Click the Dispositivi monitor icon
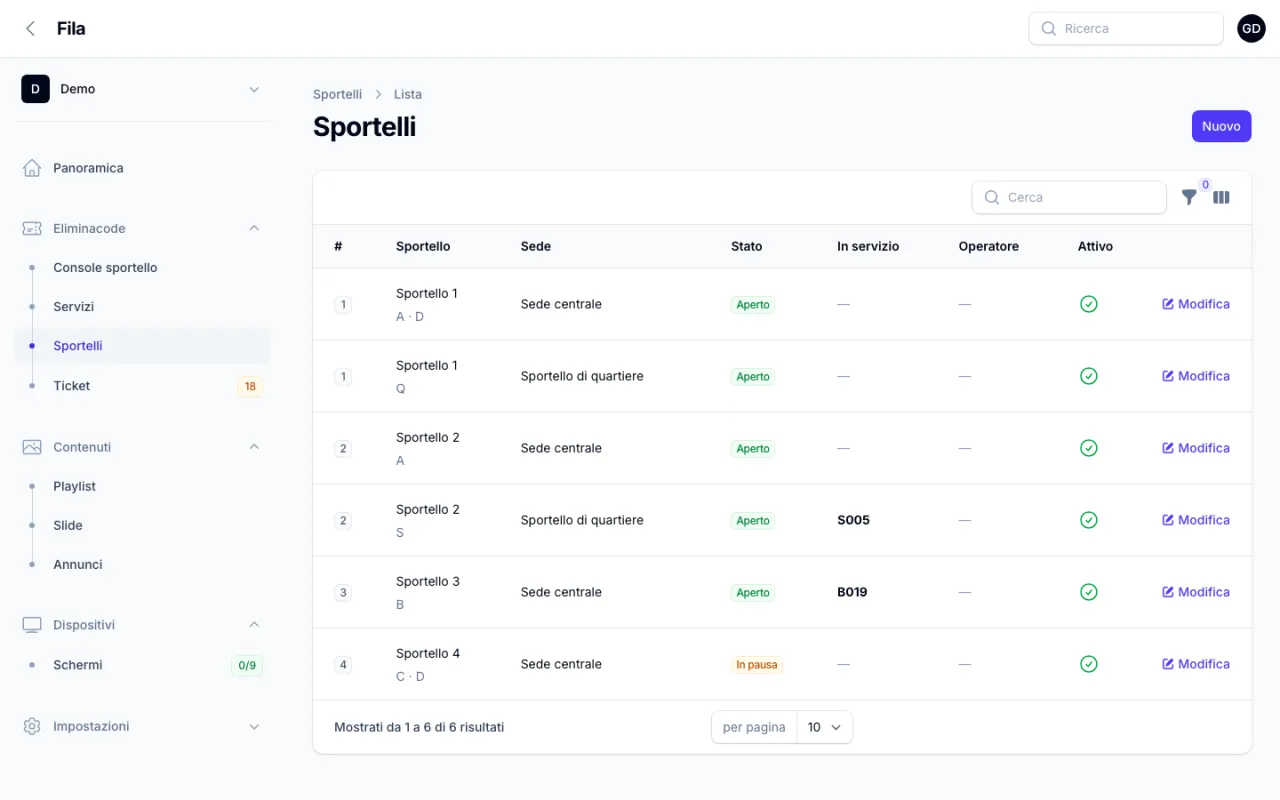The width and height of the screenshot is (1280, 800). tap(32, 625)
